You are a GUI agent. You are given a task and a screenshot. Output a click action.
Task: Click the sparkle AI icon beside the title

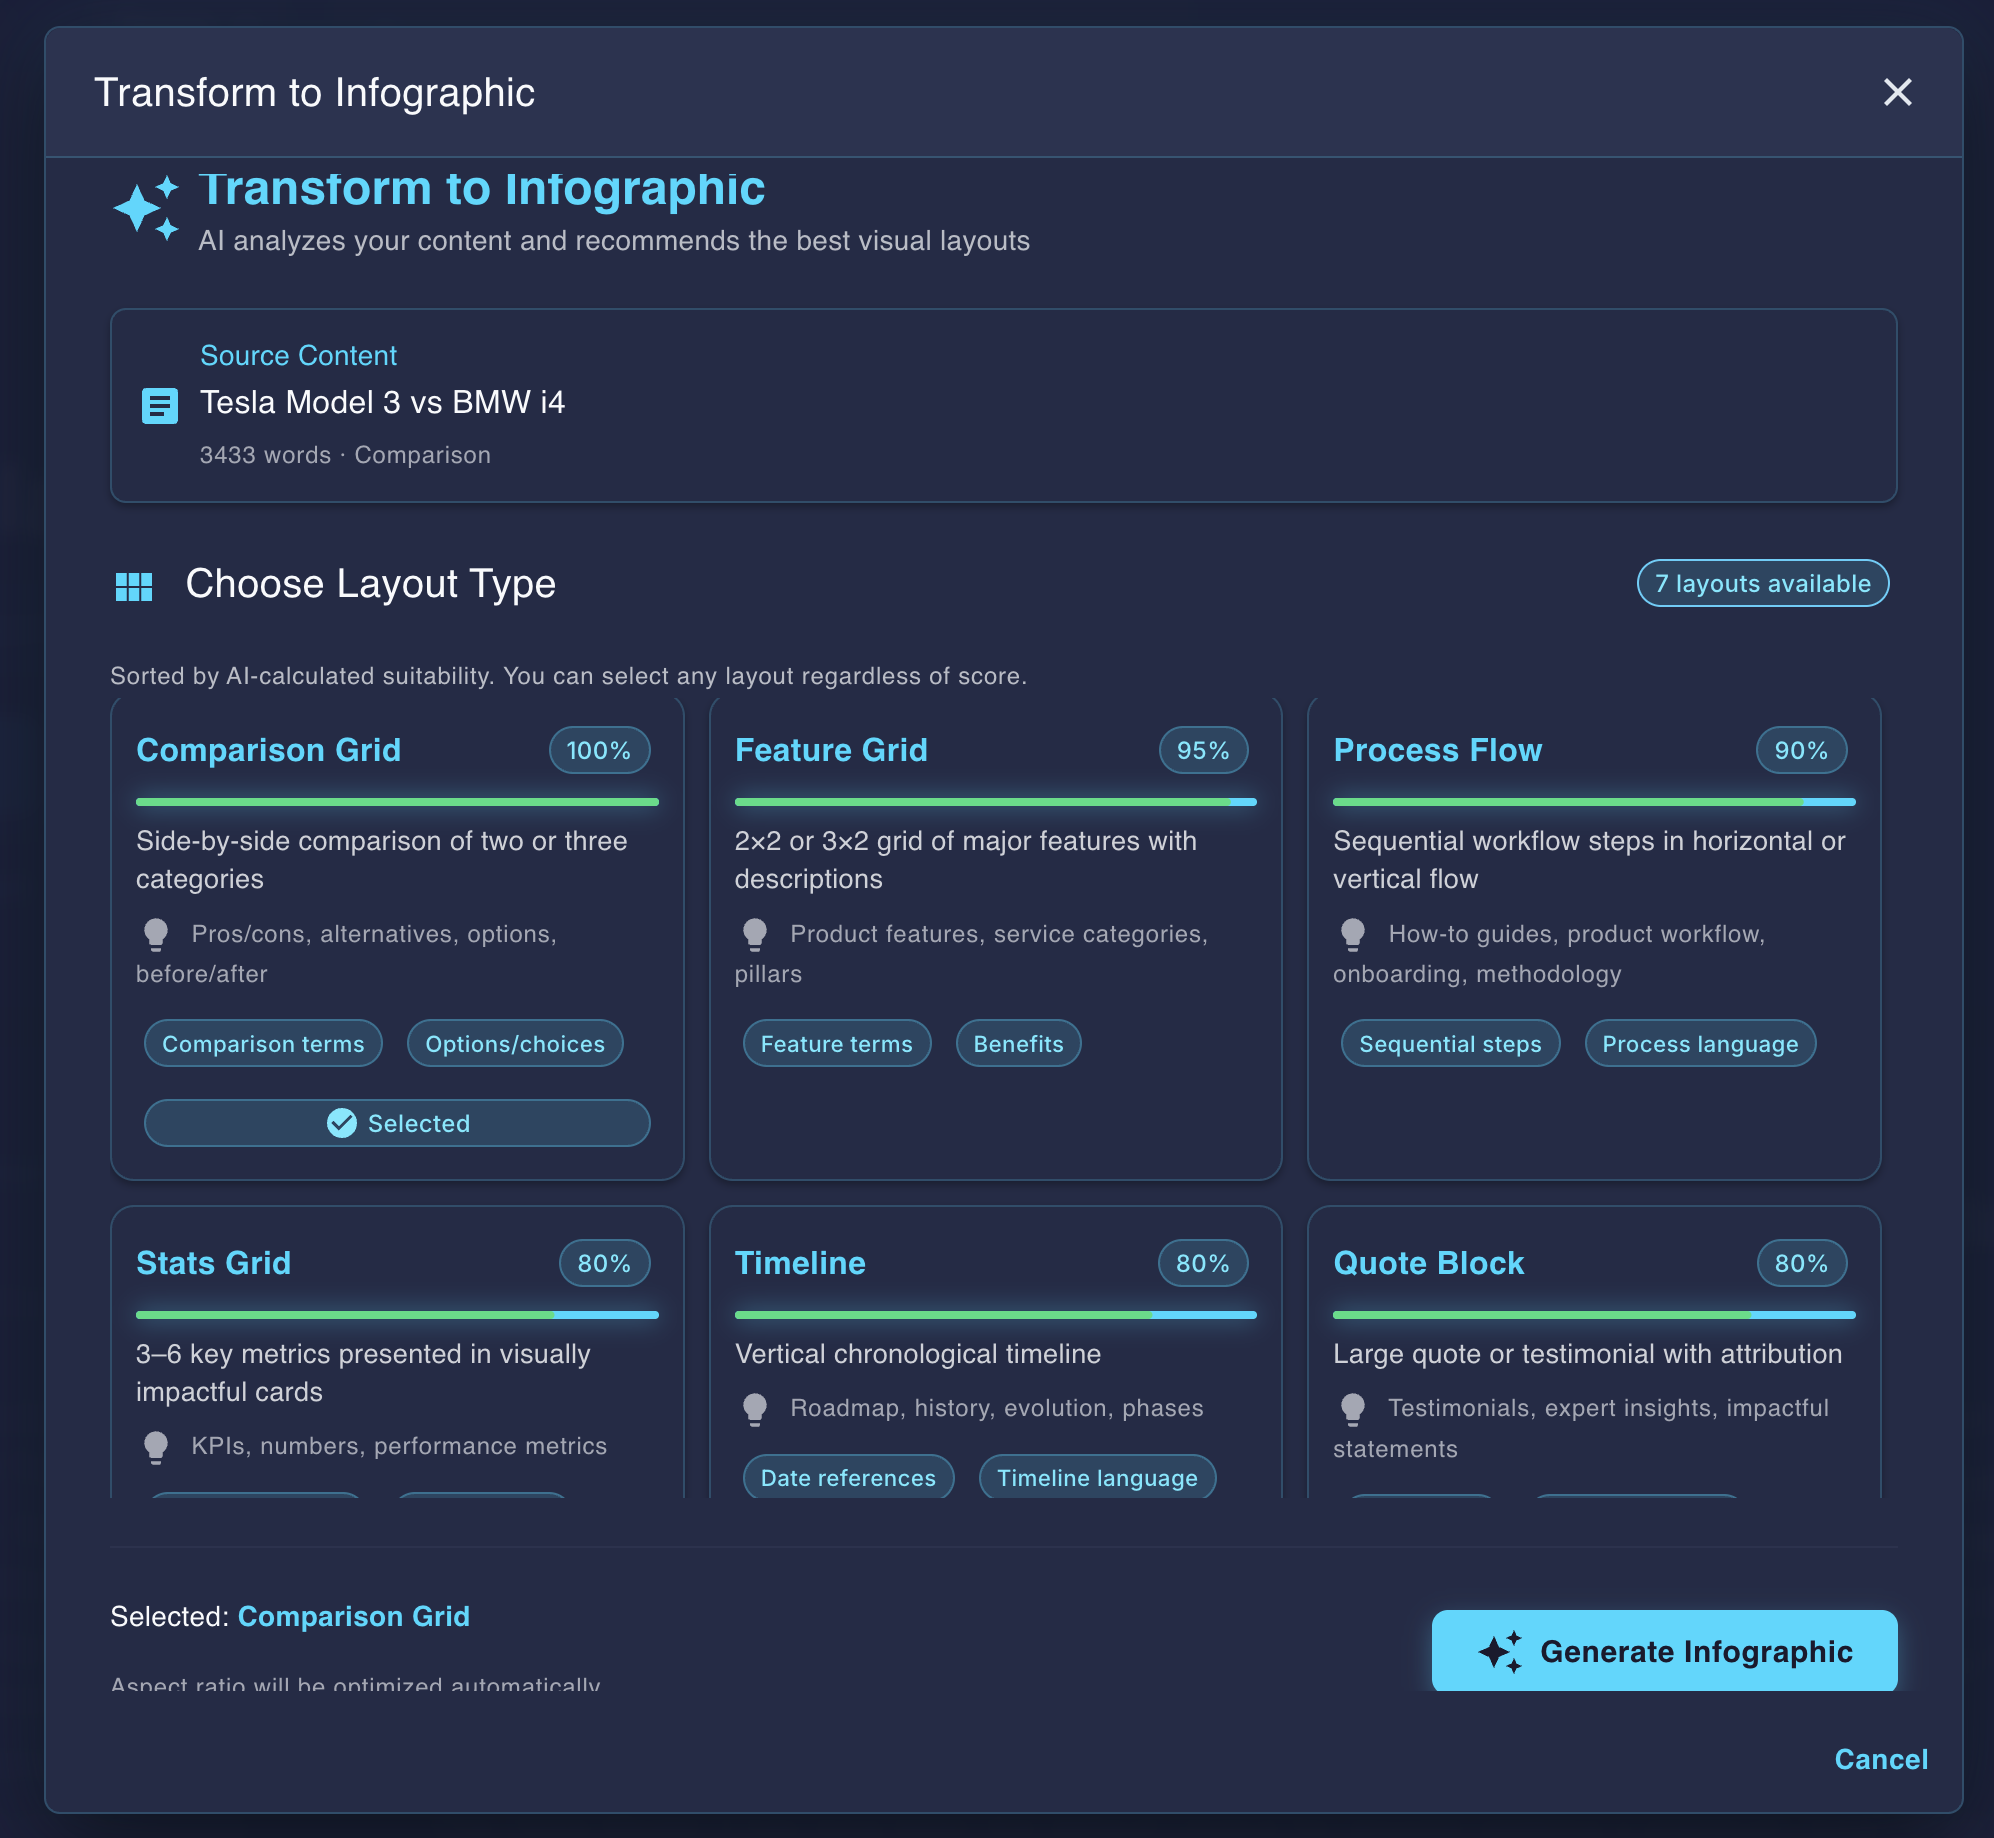pyautogui.click(x=148, y=207)
